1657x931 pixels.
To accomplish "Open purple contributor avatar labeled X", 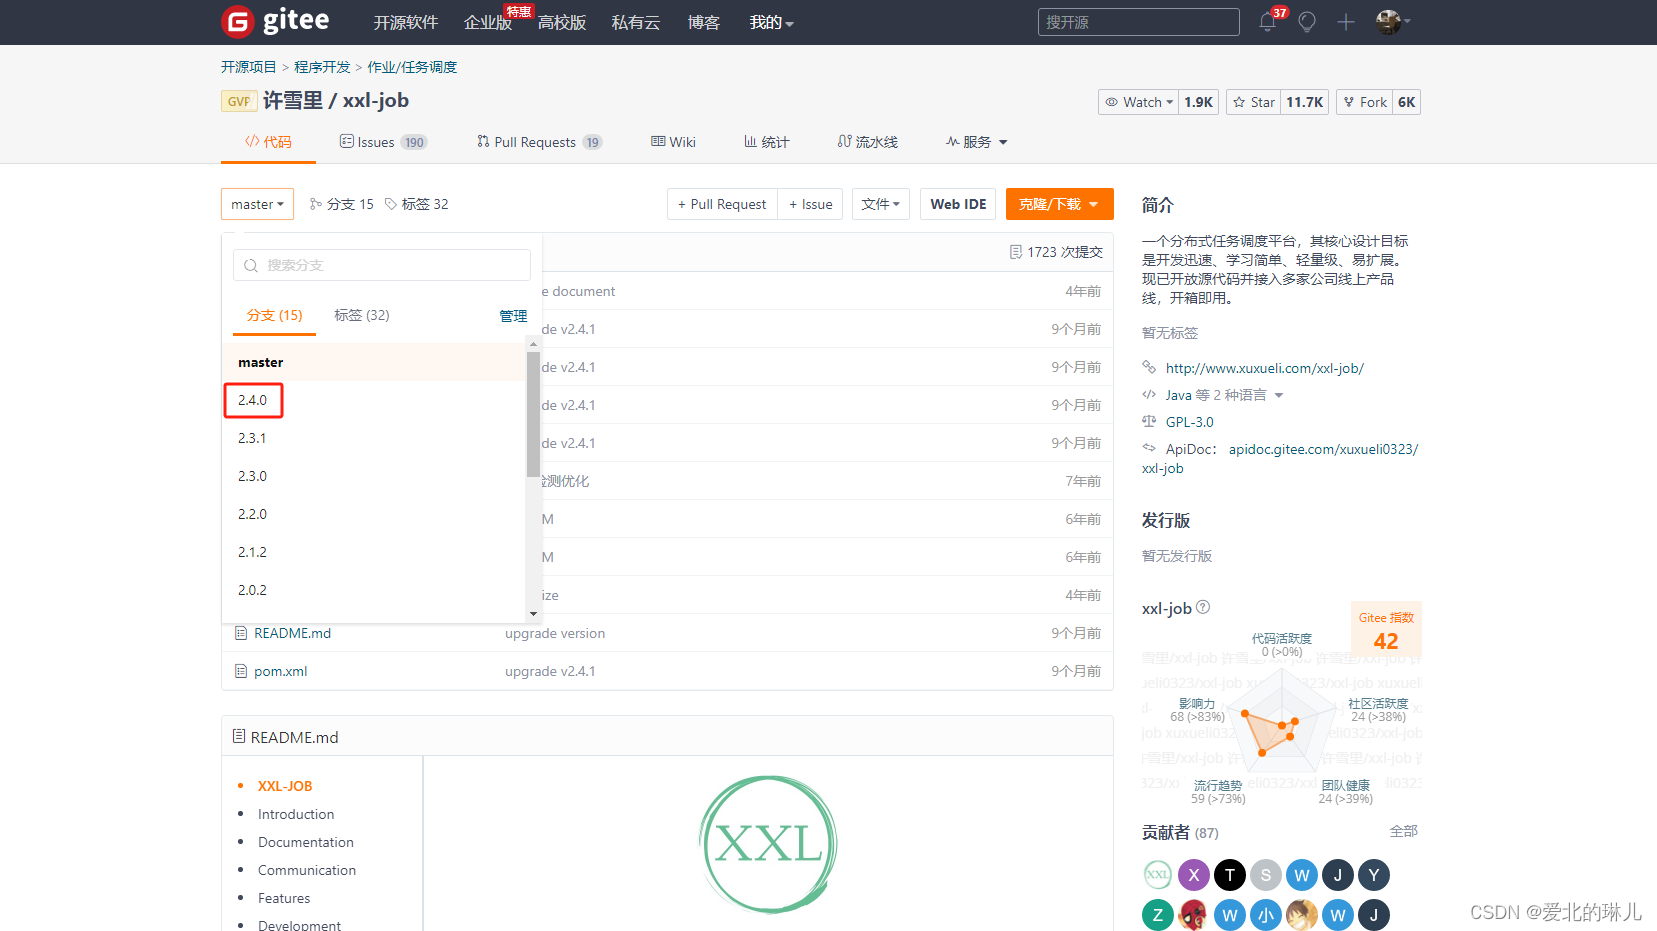I will (1193, 875).
